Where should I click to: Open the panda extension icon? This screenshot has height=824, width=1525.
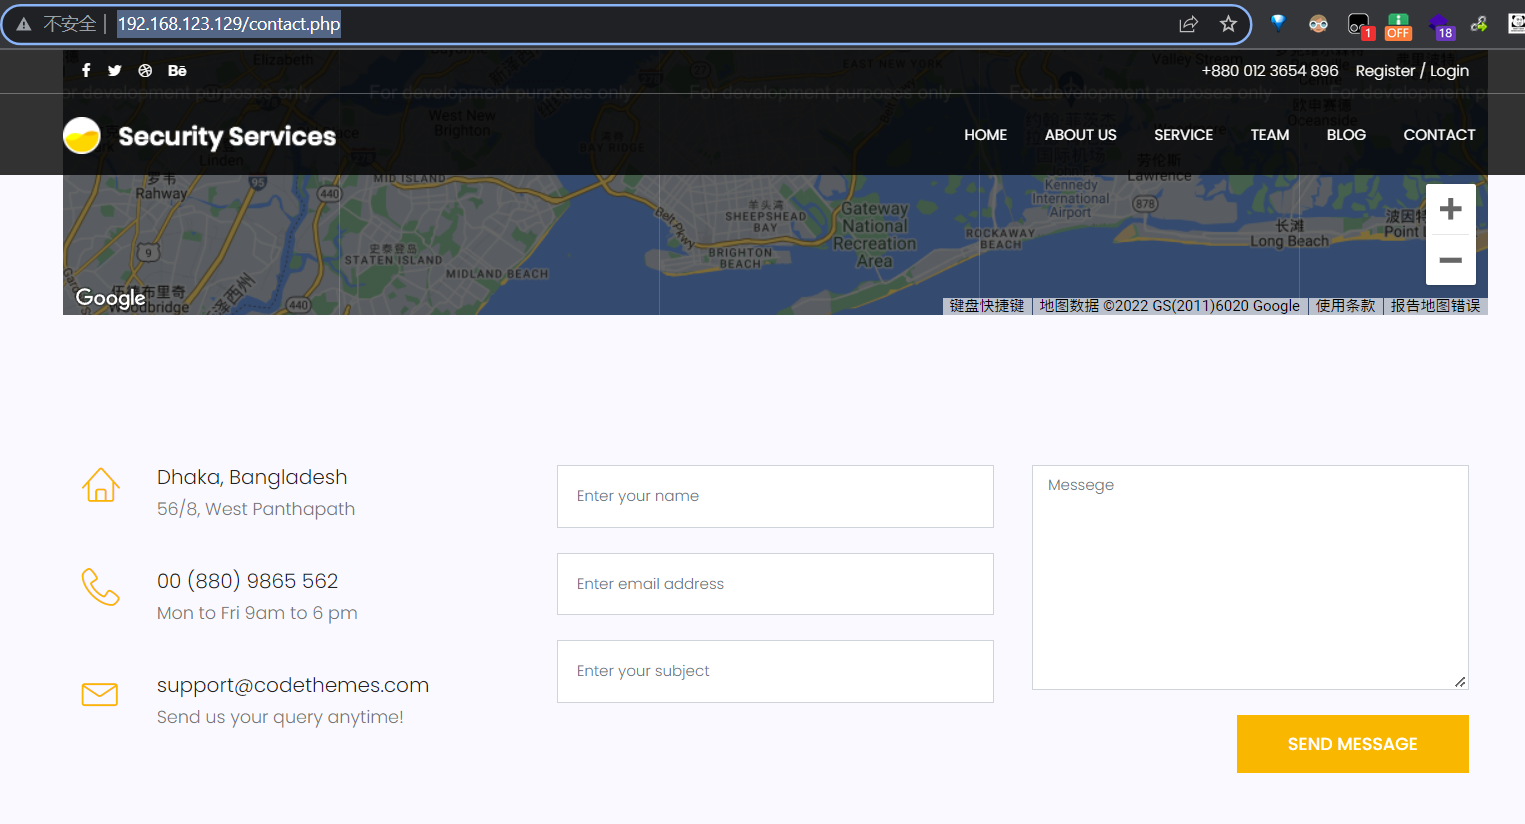click(x=1517, y=24)
